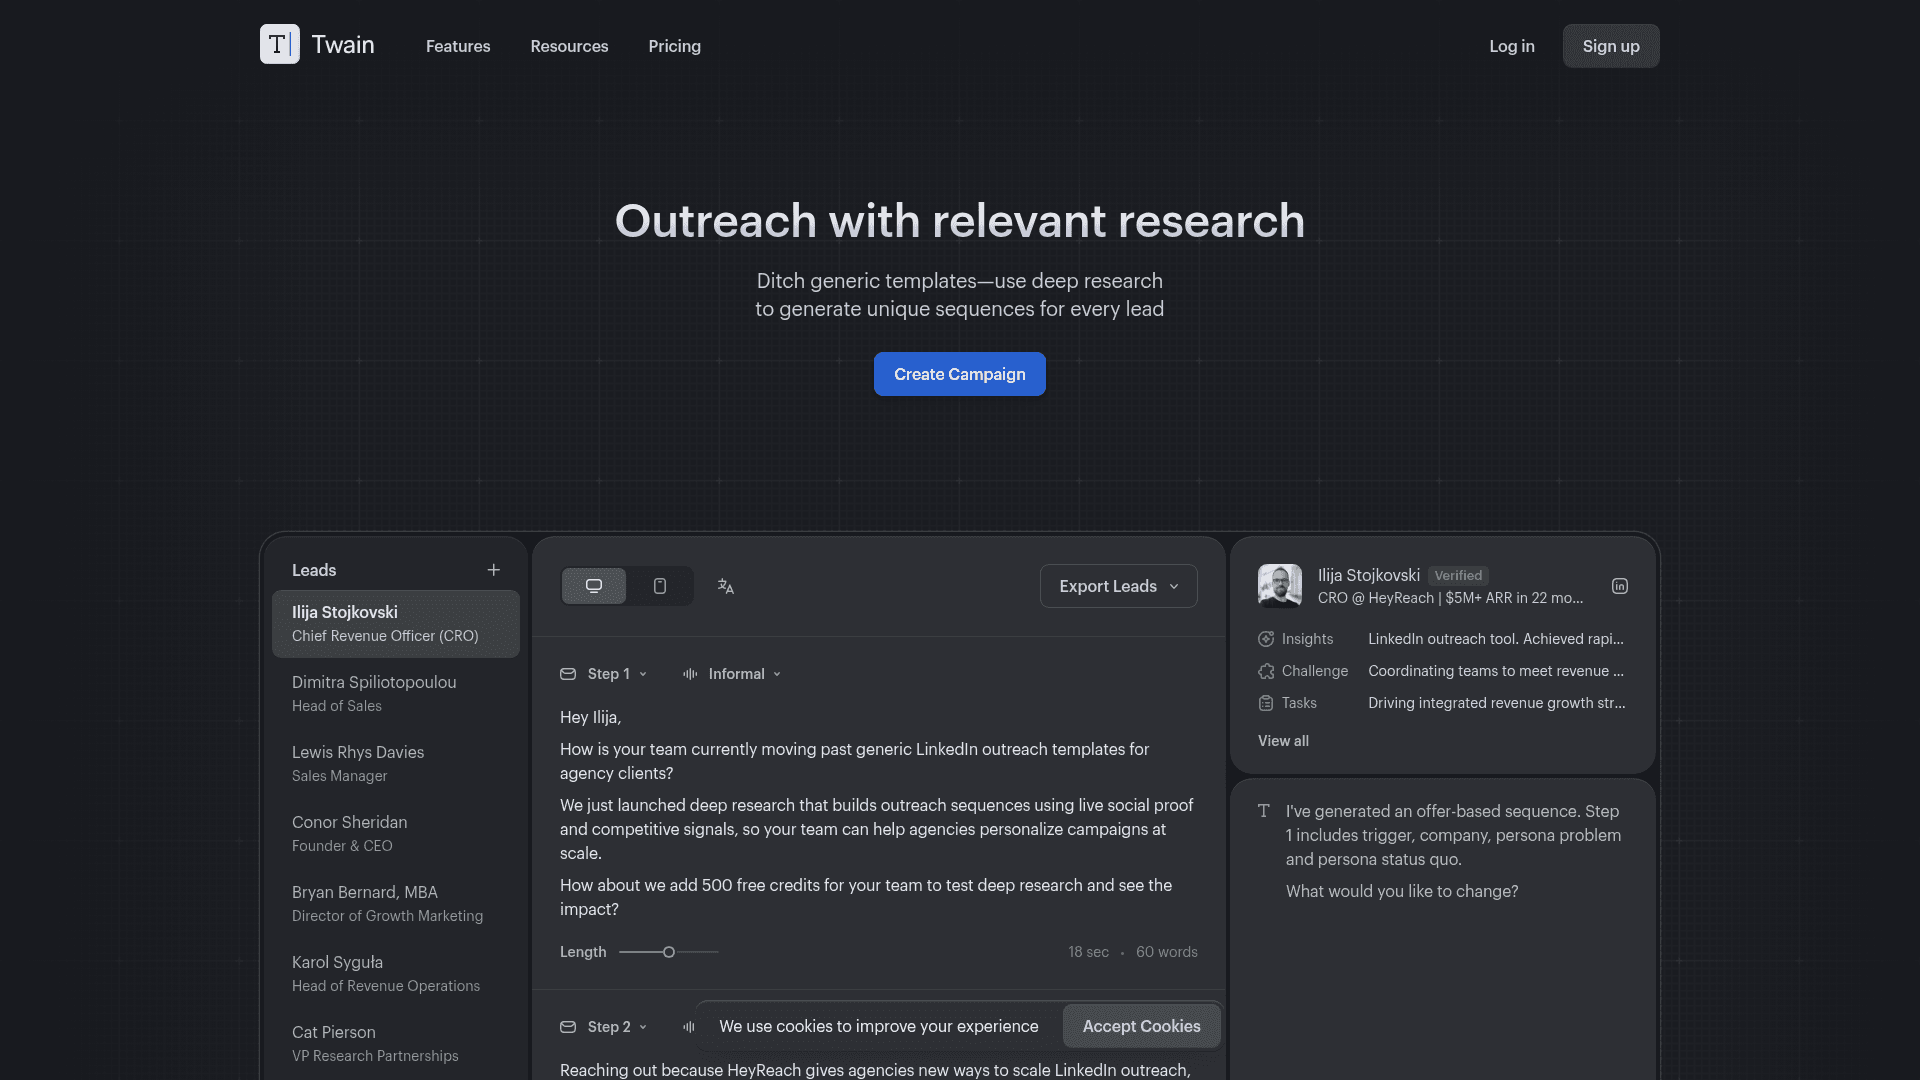This screenshot has width=1920, height=1080.
Task: Select lead Karol Syguła
Action: coord(396,974)
